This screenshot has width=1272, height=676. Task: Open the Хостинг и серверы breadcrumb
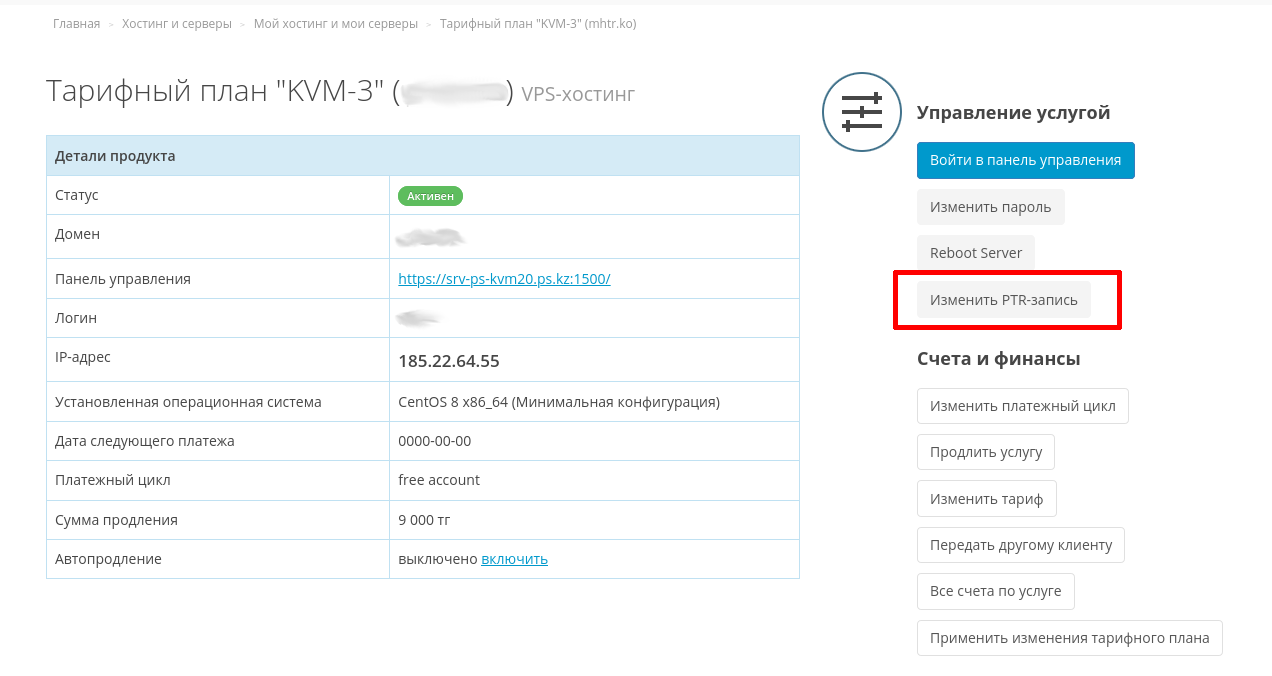click(x=177, y=23)
